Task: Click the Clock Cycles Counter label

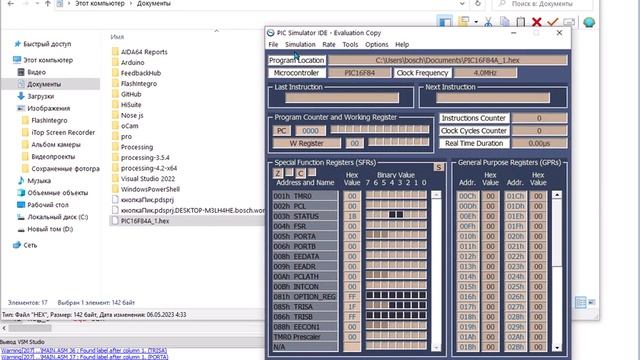Action: coord(474,131)
